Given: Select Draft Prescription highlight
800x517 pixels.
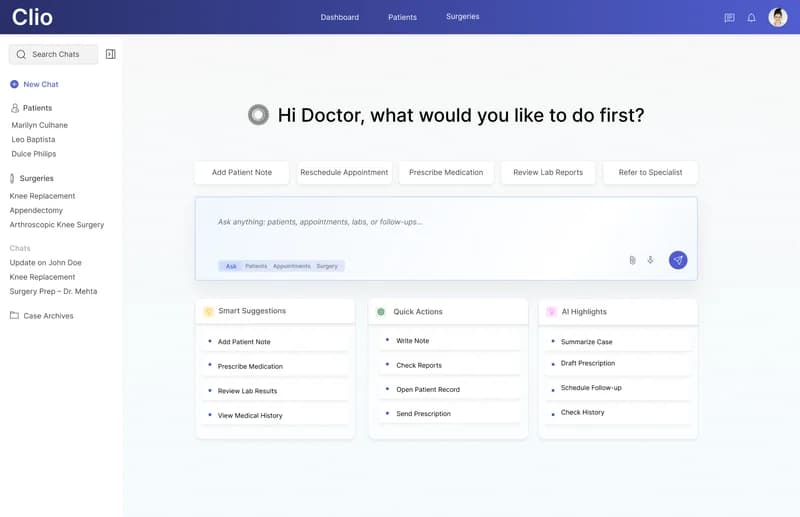Looking at the screenshot, I should point(618,363).
